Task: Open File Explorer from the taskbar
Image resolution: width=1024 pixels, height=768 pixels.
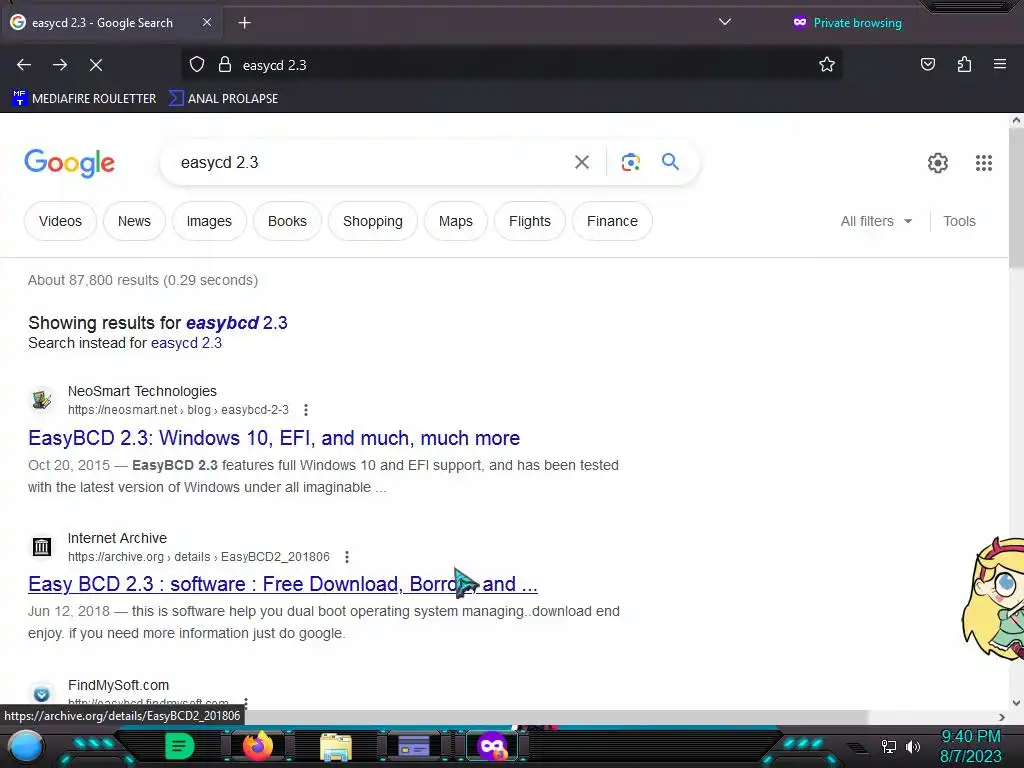Action: [336, 747]
